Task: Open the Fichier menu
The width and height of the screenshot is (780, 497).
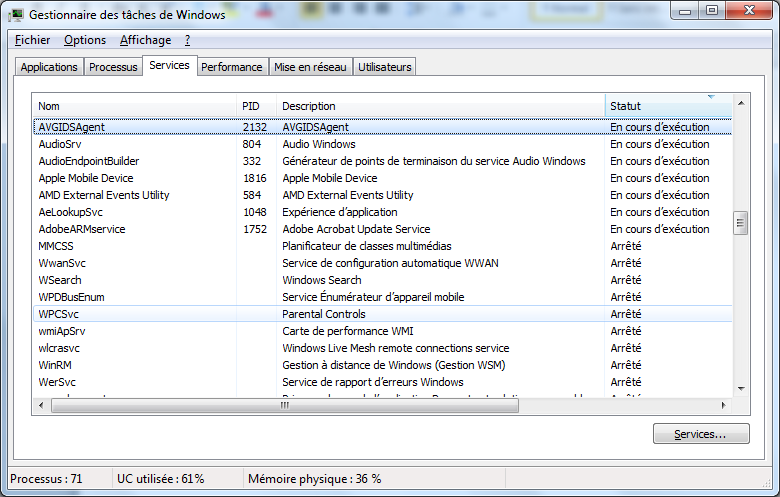Action: 33,40
